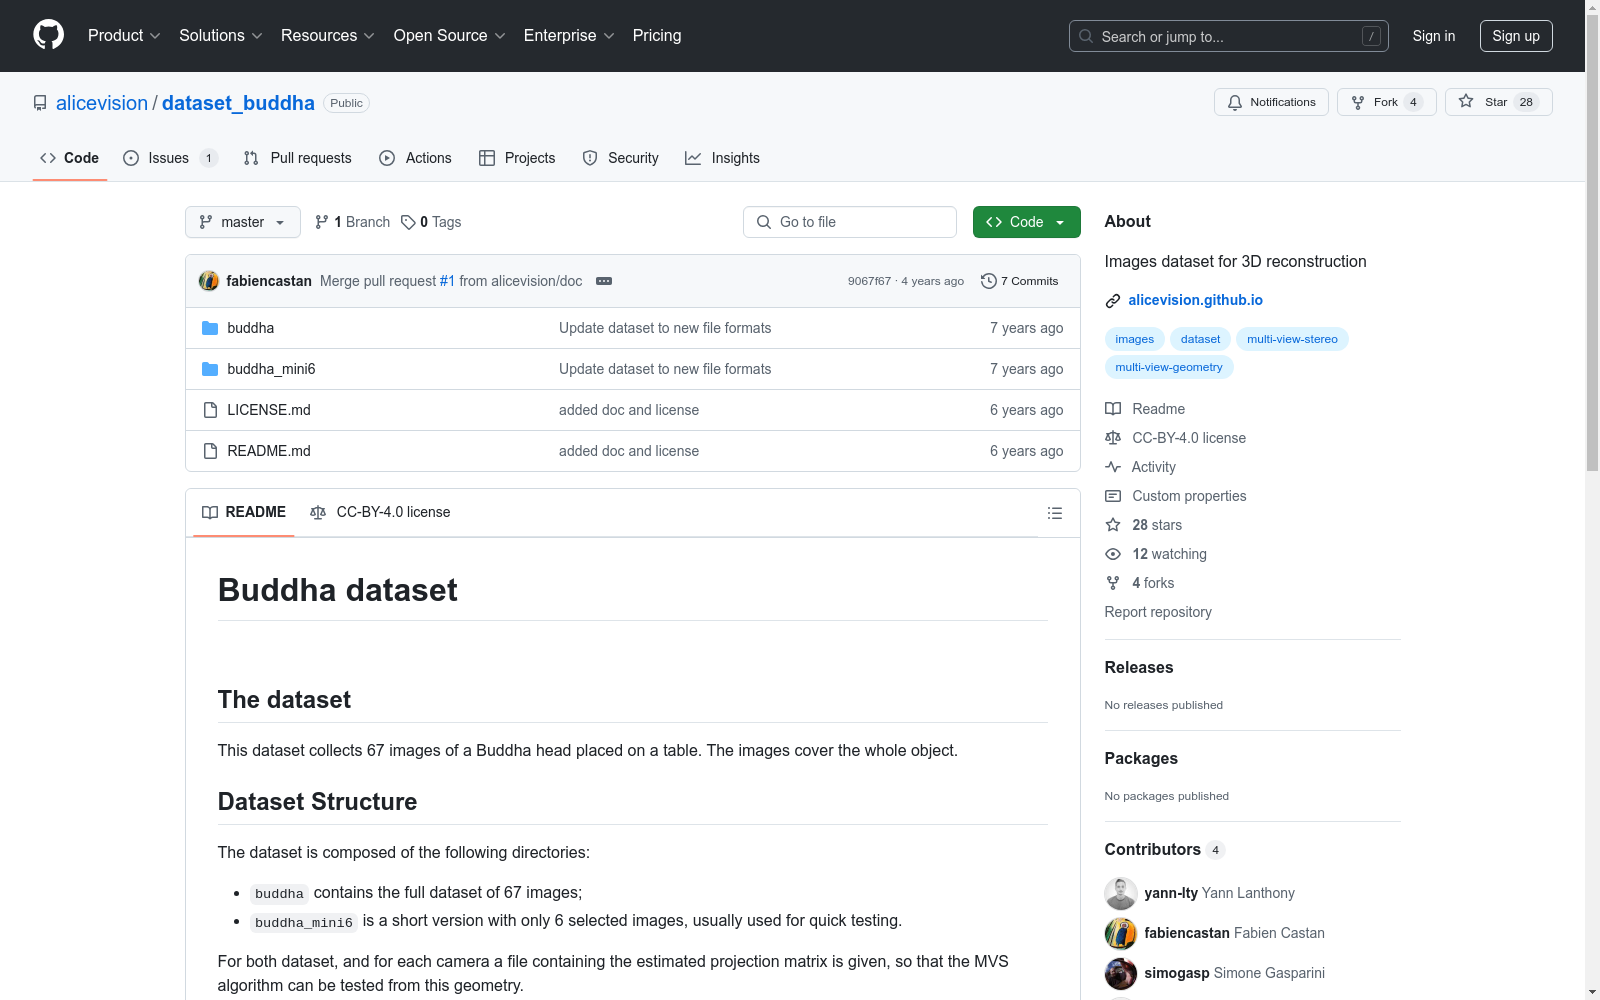This screenshot has width=1600, height=1000.
Task: Expand the Open Source menu
Action: 450,35
